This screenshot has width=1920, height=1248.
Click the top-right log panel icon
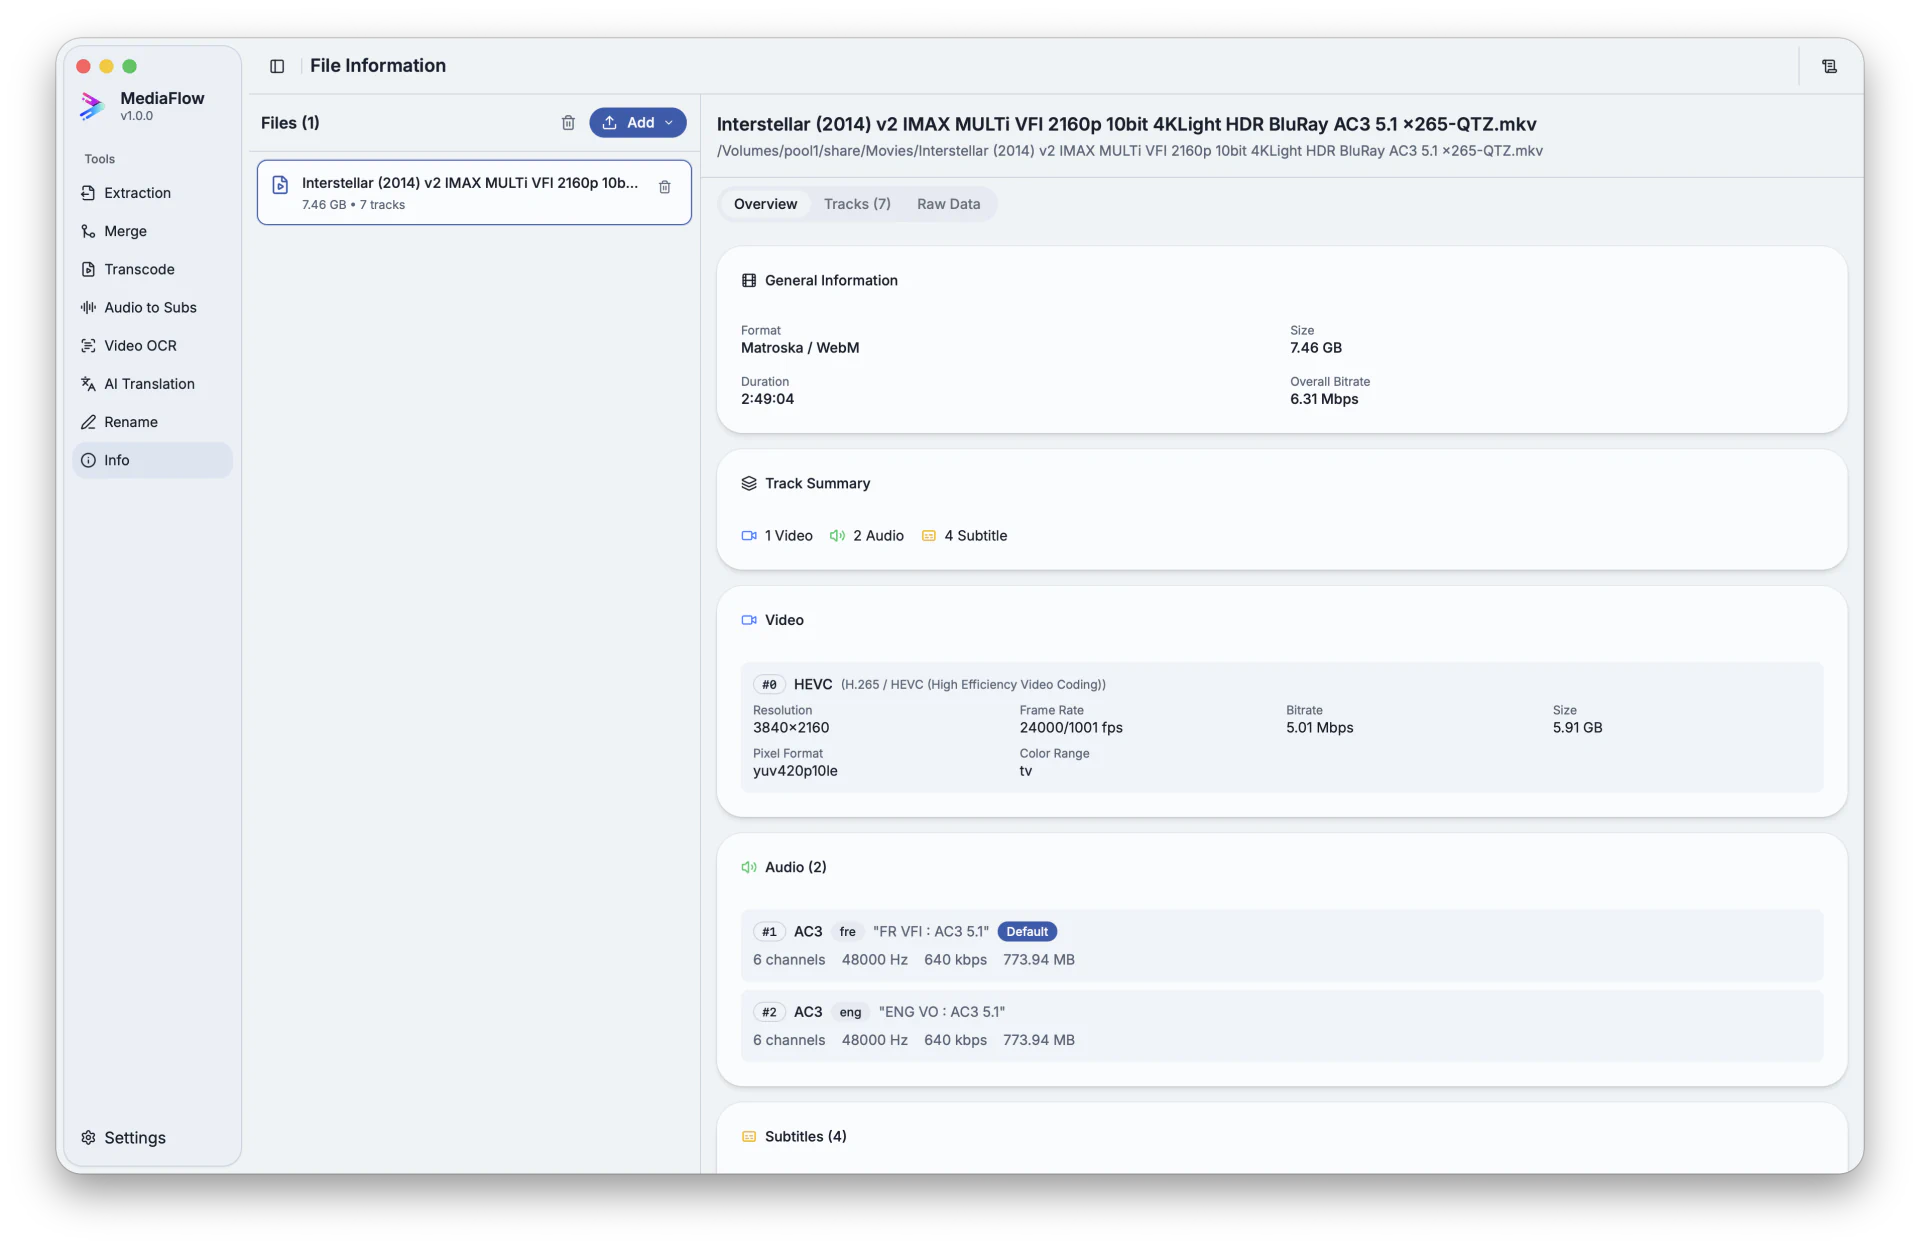1829,66
